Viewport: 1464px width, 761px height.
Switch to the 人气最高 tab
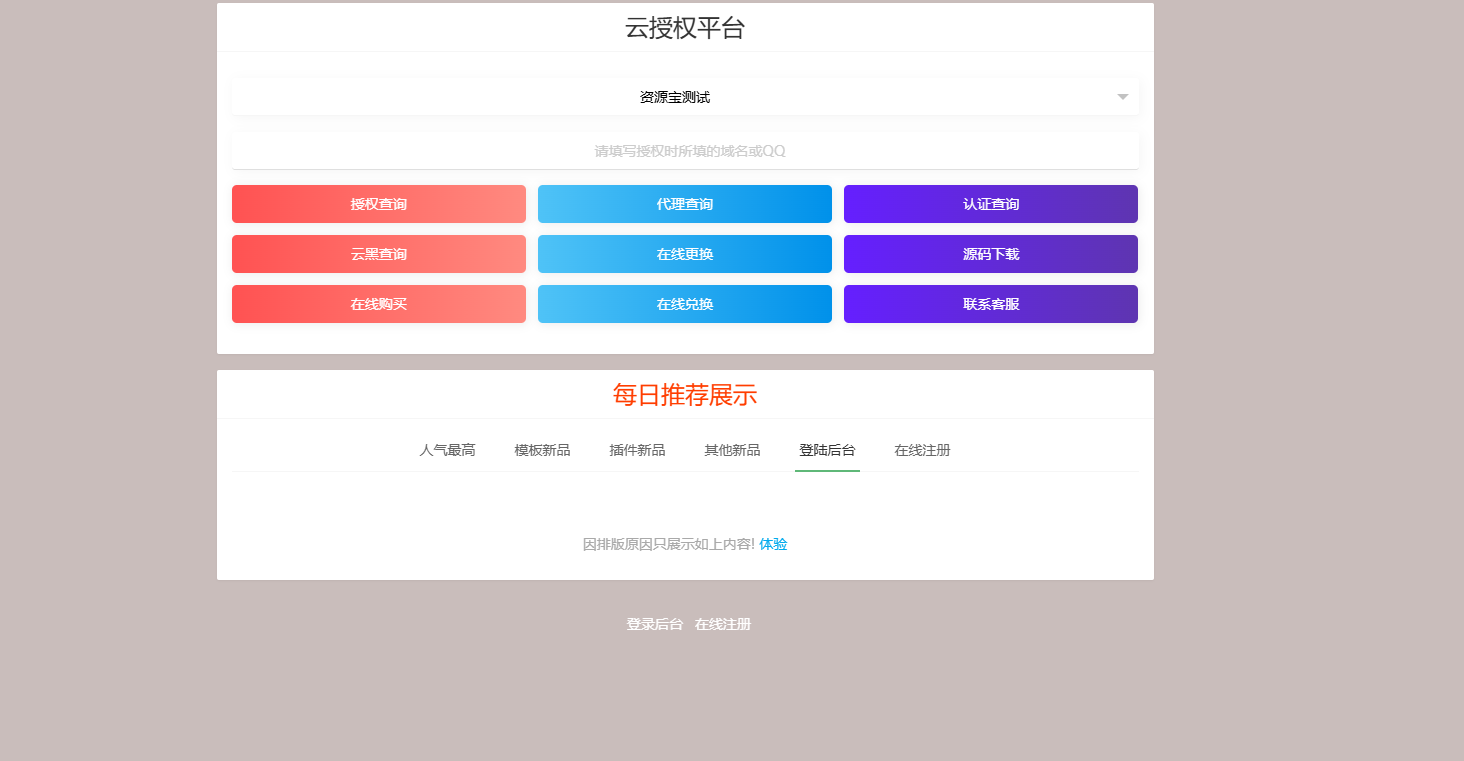click(x=447, y=450)
